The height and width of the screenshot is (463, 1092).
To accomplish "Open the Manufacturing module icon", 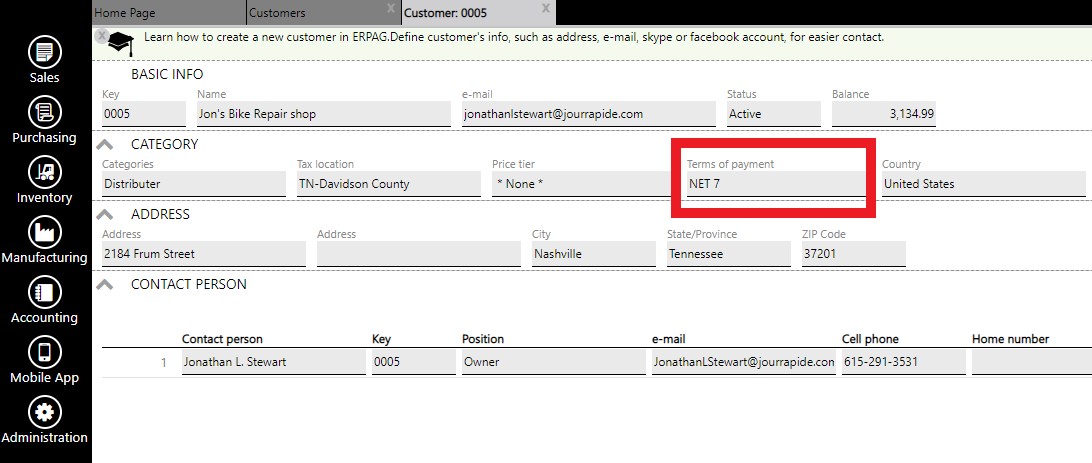I will tap(44, 232).
